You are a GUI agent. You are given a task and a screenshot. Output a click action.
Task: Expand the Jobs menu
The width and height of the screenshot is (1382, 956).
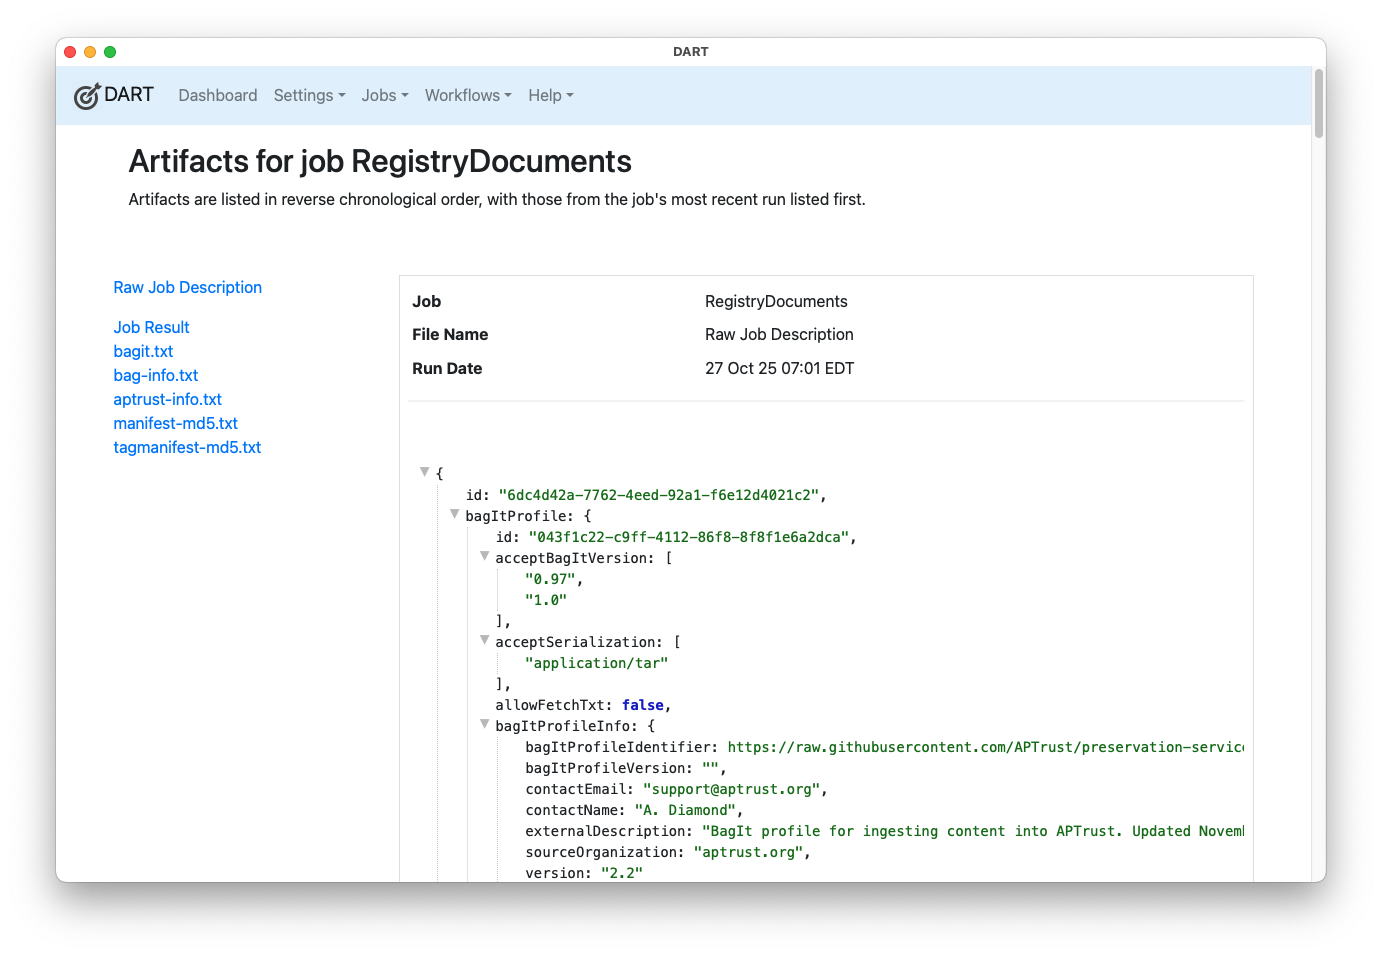pos(385,96)
